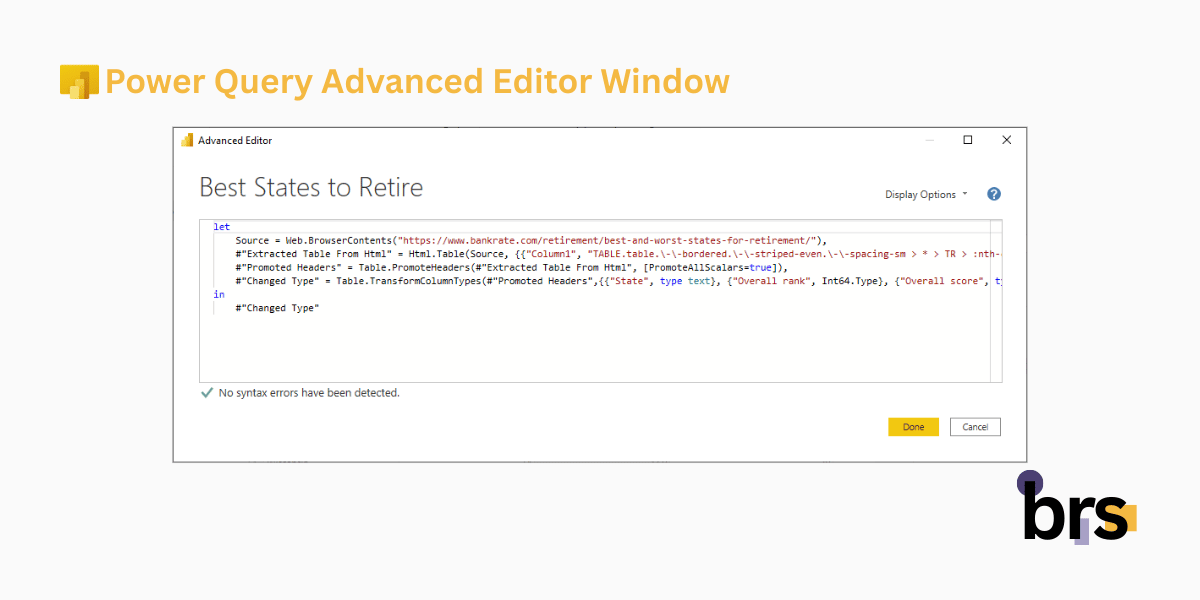Select the Best States to Retire query title
The image size is (1200, 600).
click(311, 187)
